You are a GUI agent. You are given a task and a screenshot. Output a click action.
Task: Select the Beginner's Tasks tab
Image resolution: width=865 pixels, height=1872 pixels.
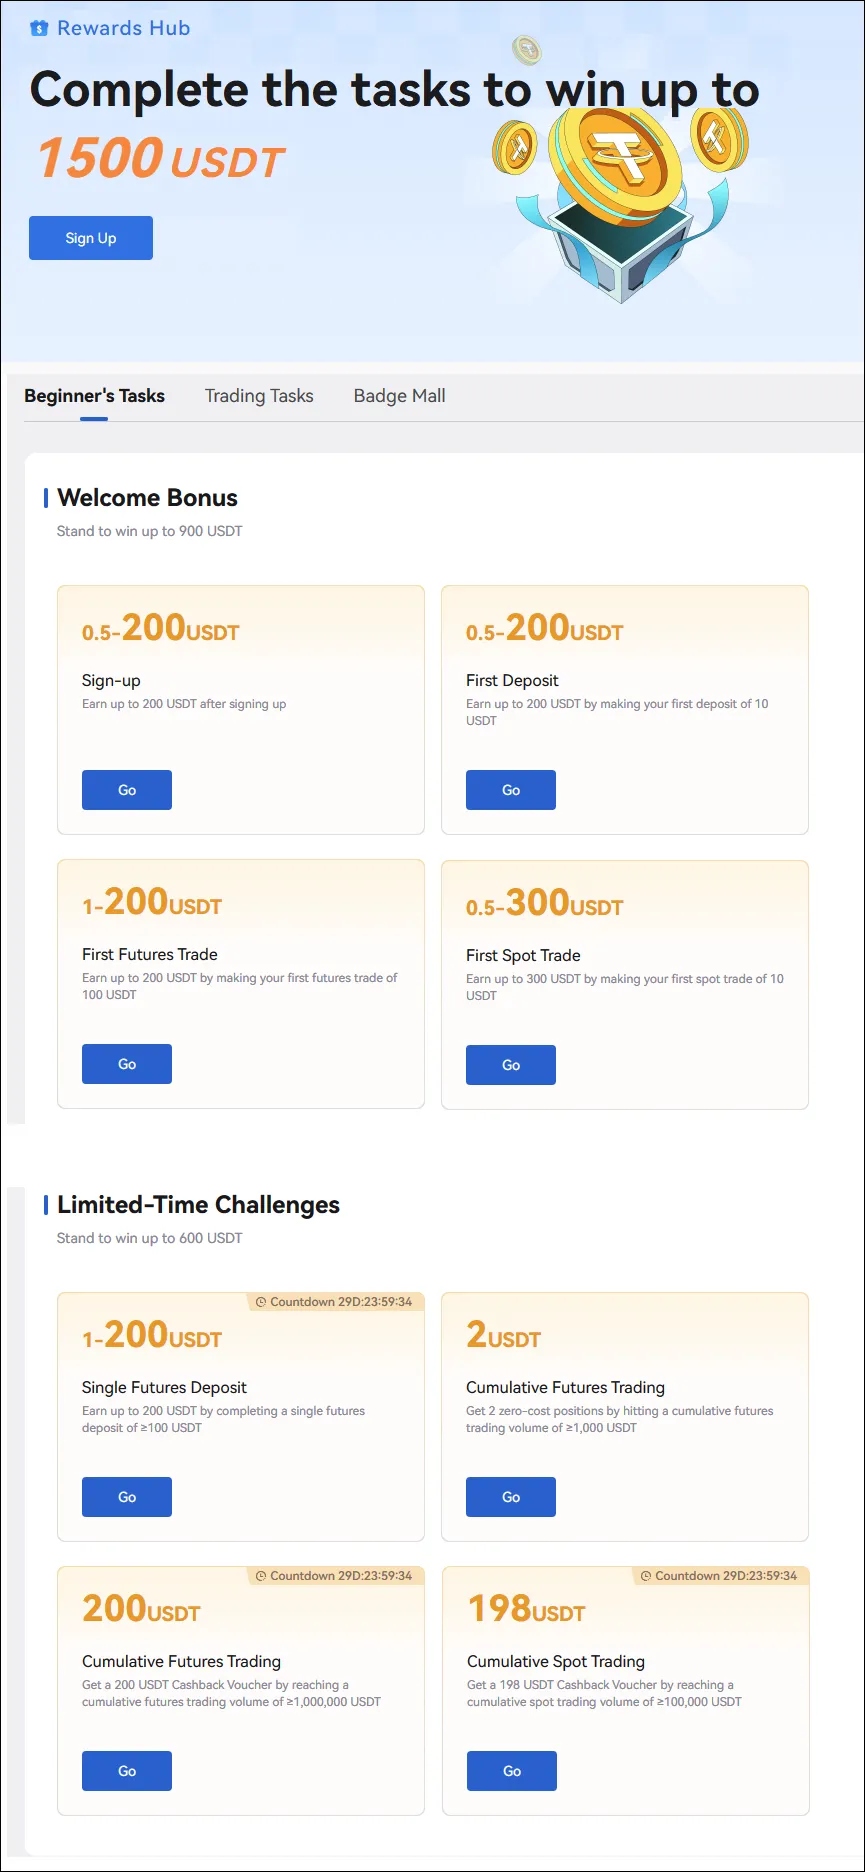point(94,396)
